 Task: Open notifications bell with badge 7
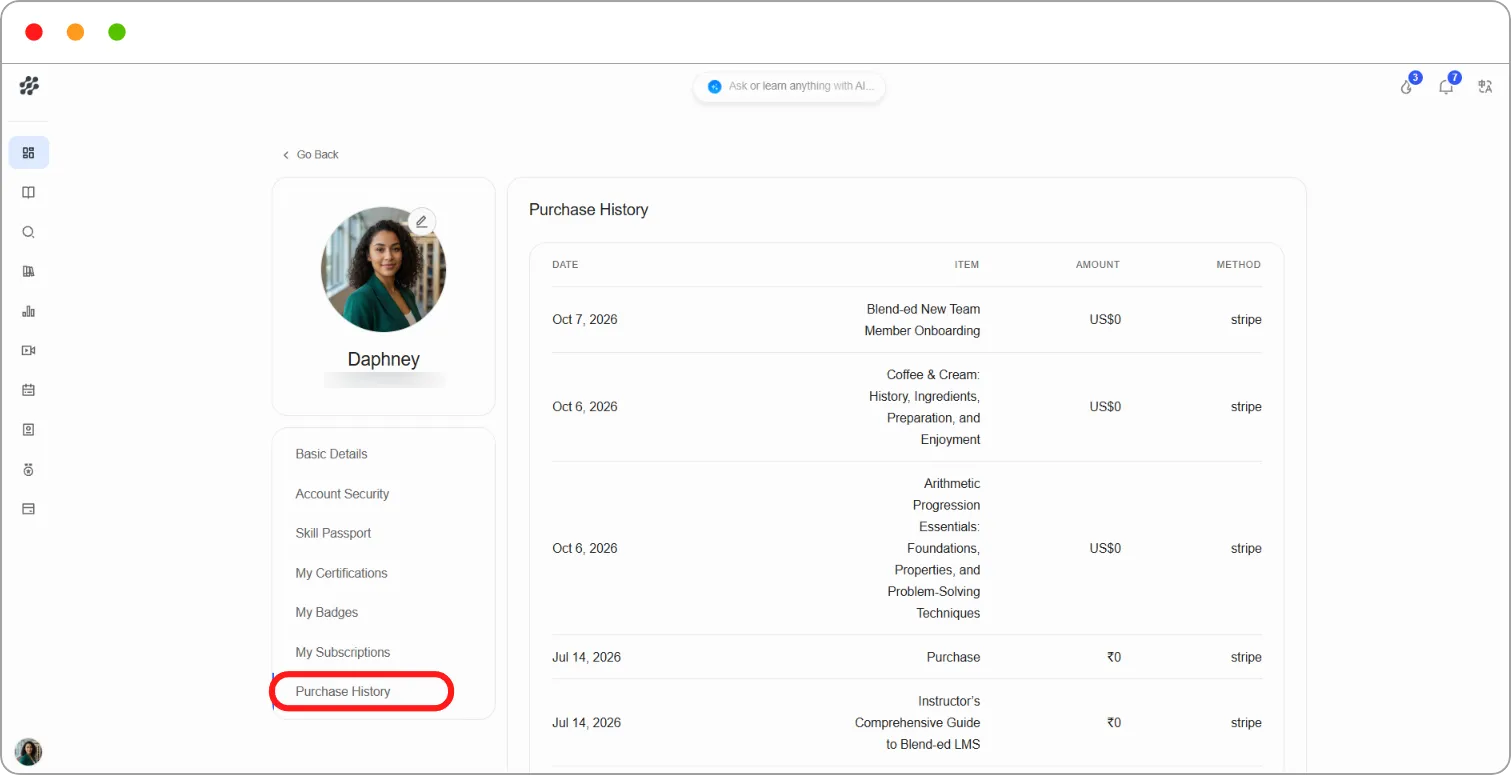1446,86
